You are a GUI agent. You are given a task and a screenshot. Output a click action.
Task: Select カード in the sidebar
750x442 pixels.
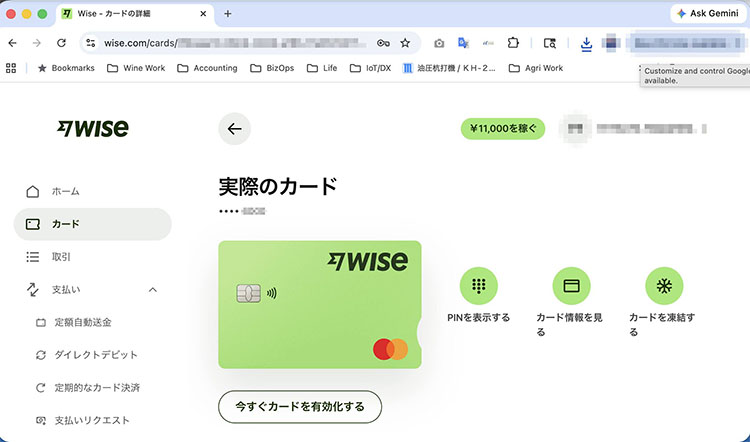pyautogui.click(x=93, y=224)
